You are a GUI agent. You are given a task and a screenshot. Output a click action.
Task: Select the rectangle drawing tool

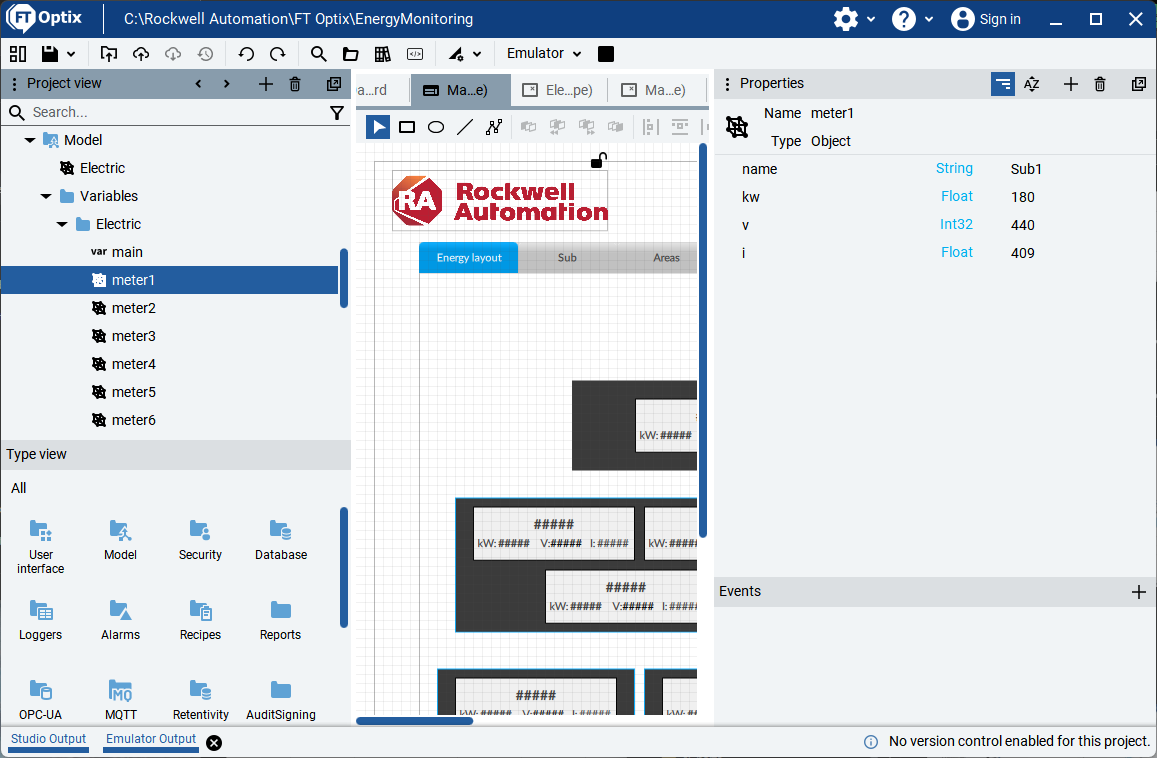(407, 127)
